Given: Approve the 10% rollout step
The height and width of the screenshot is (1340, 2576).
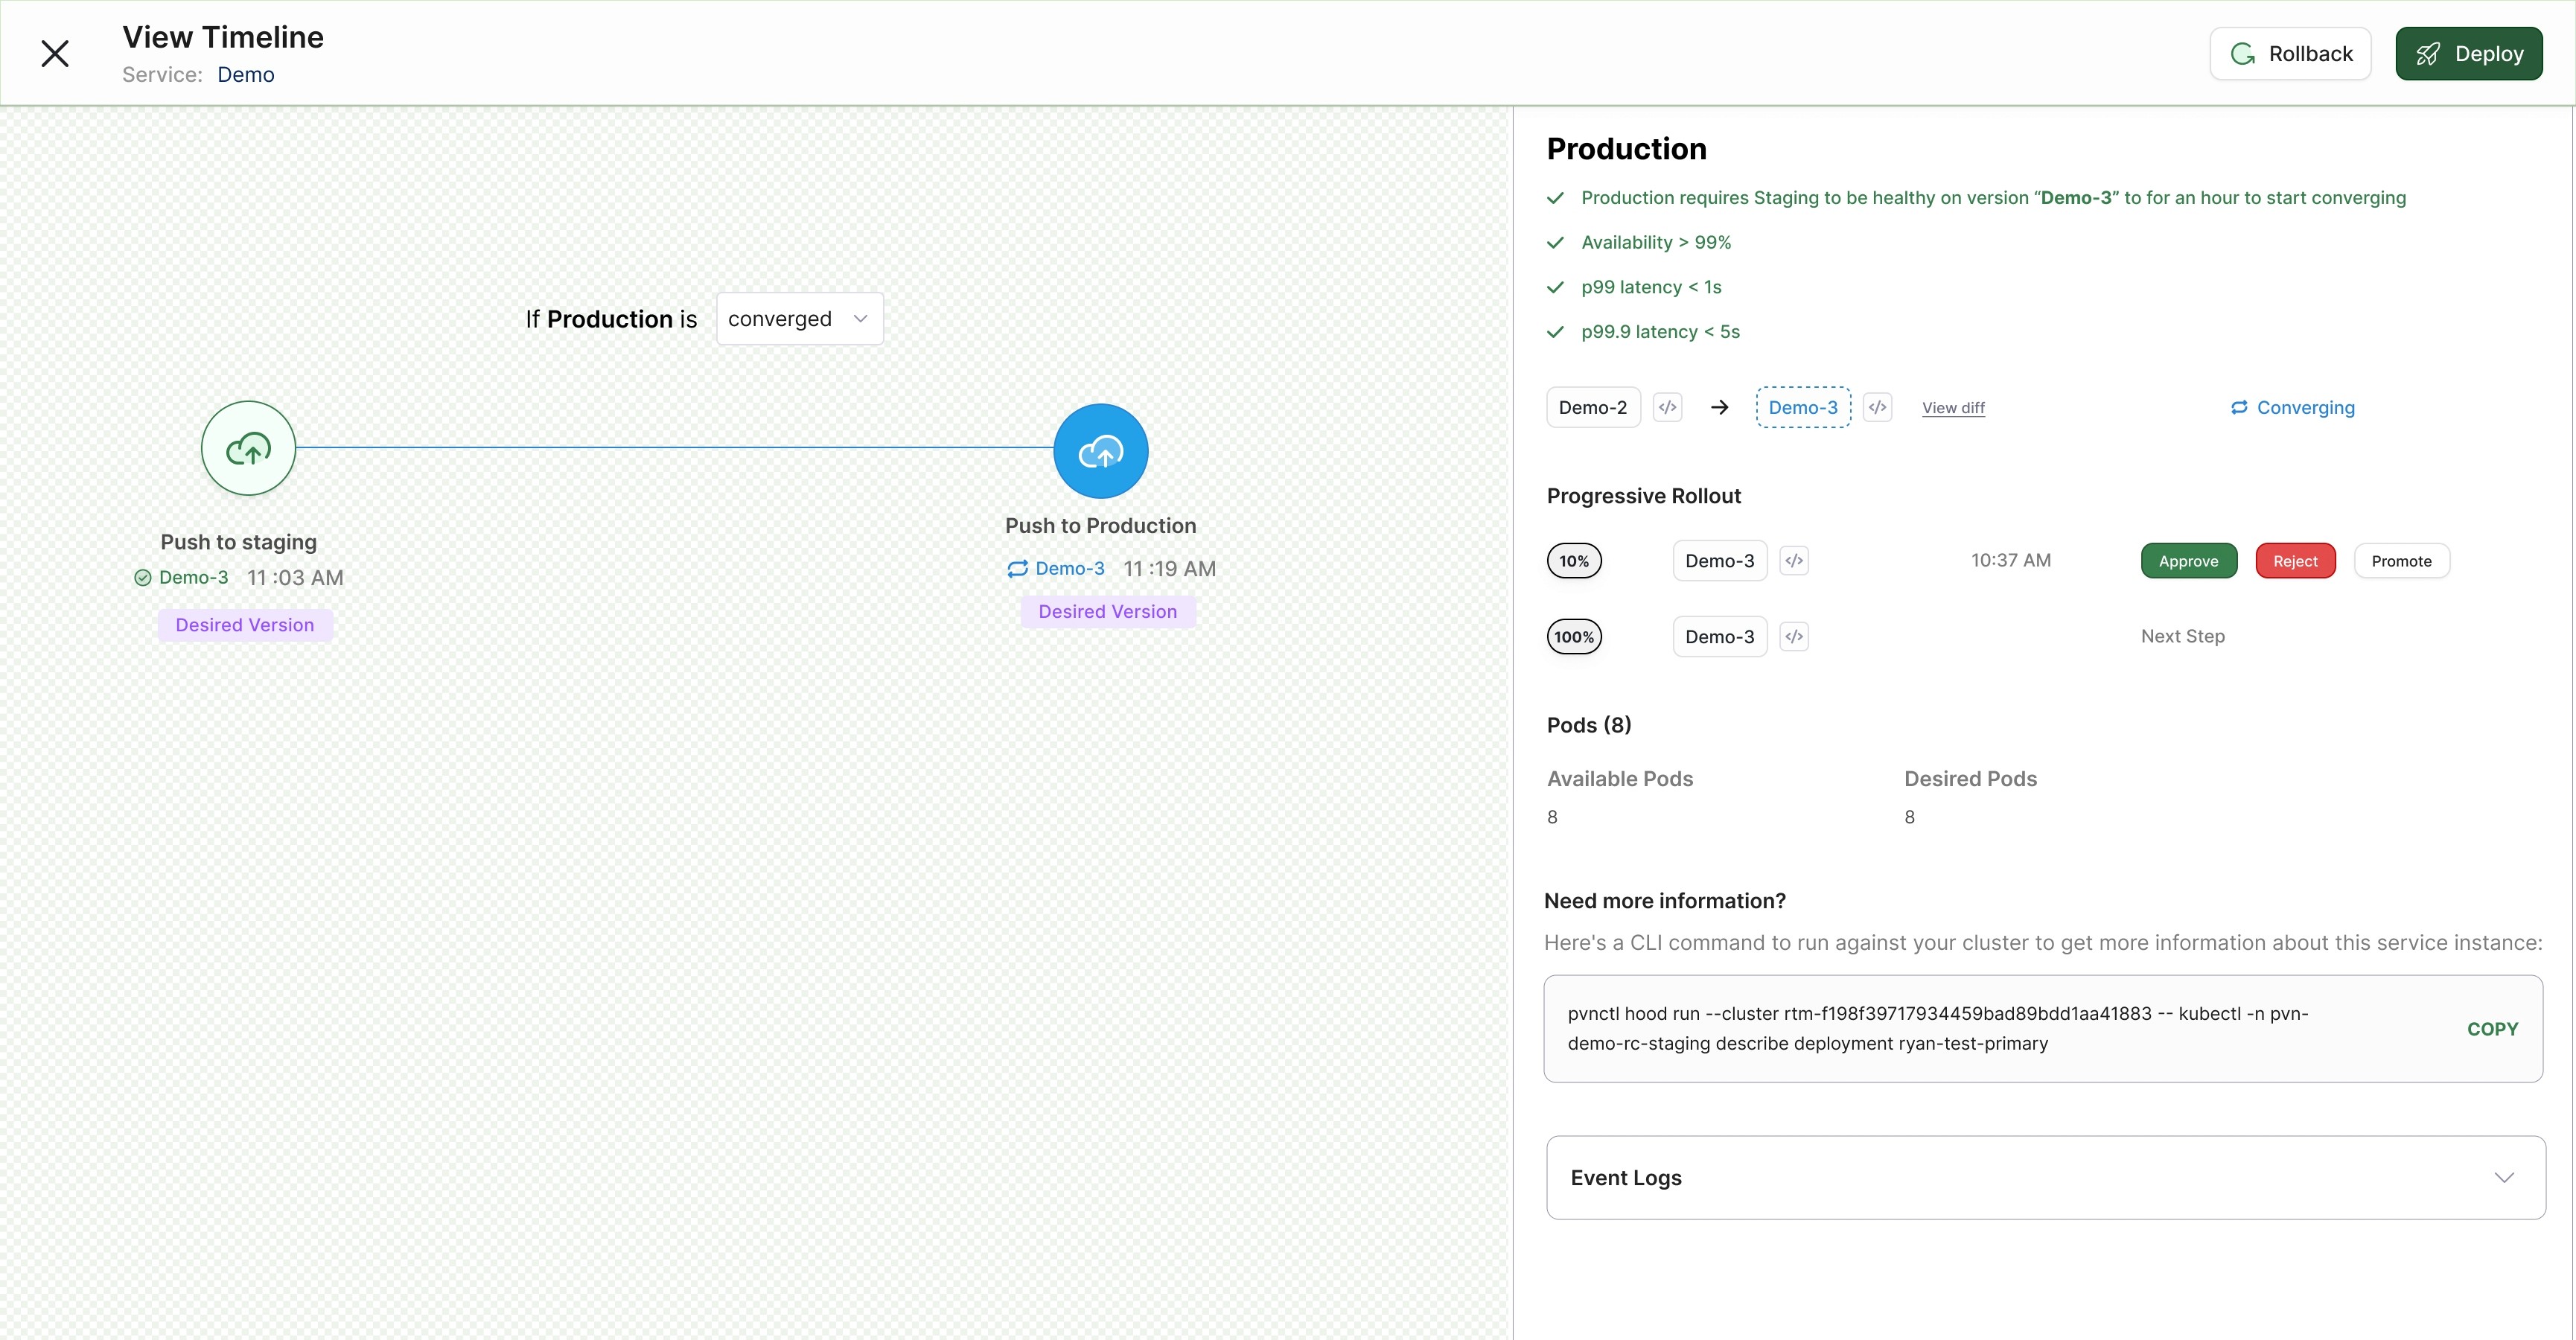Looking at the screenshot, I should [x=2188, y=561].
